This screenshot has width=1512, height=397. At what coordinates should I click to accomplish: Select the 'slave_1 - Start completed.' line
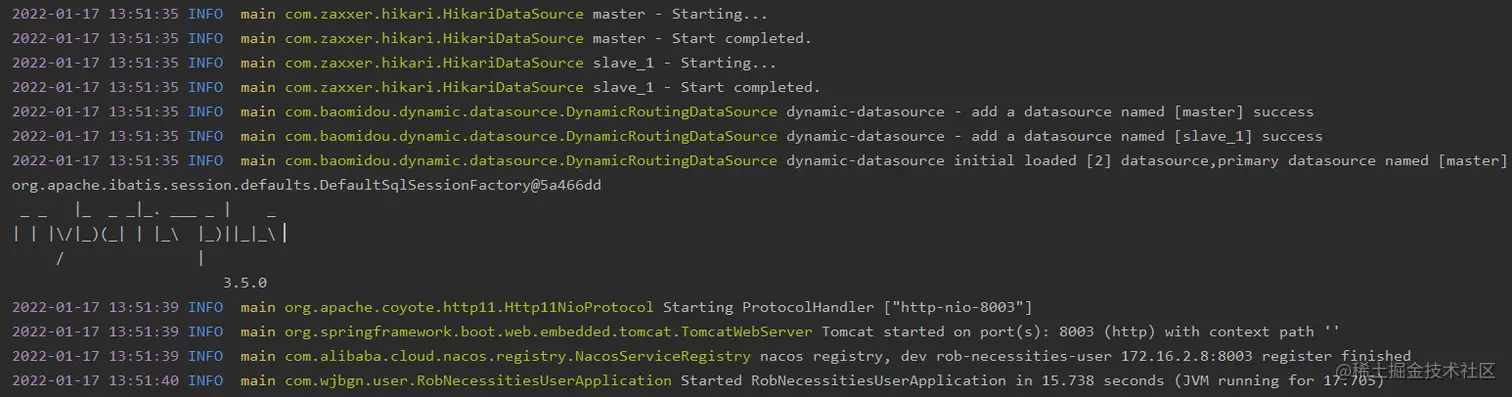[x=706, y=87]
